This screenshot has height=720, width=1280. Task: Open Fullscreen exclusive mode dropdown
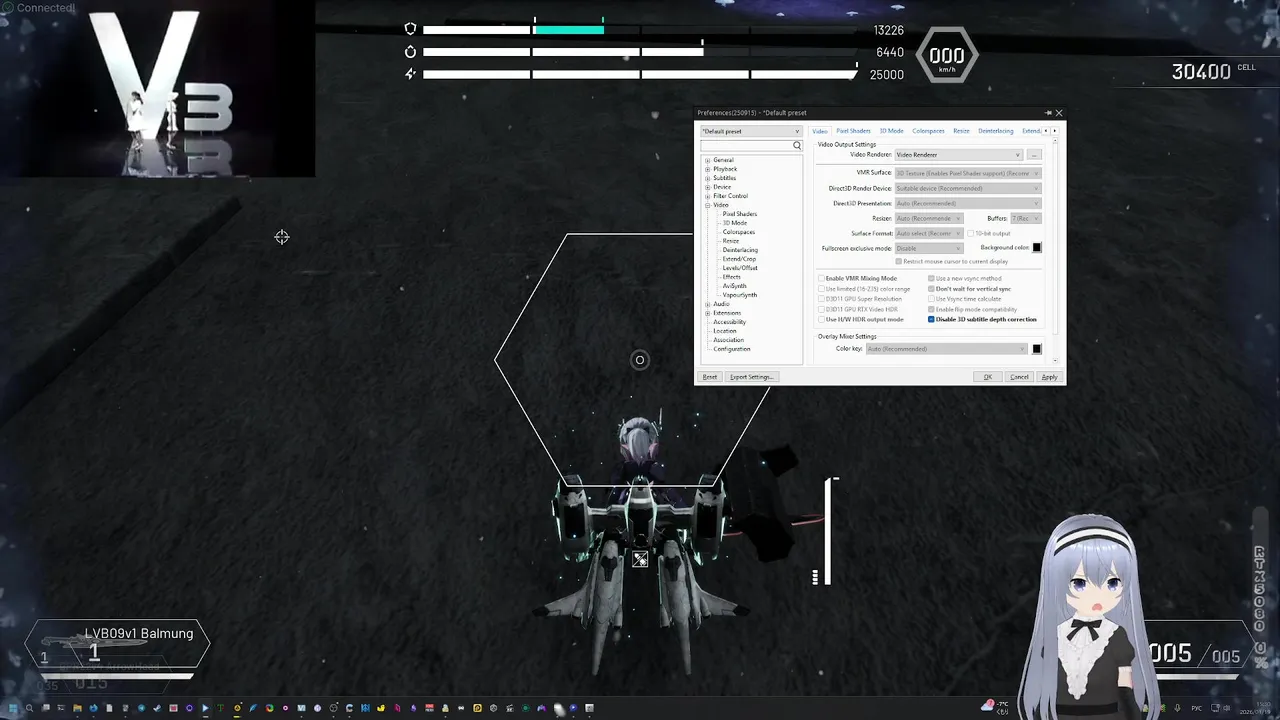point(929,248)
